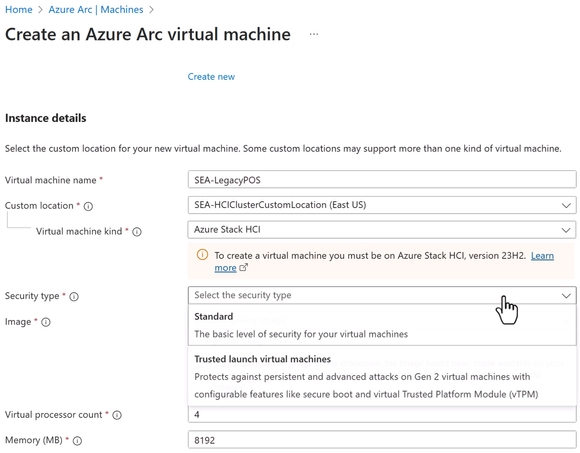Focus the Virtual machine name field
The height and width of the screenshot is (453, 580).
pos(382,180)
